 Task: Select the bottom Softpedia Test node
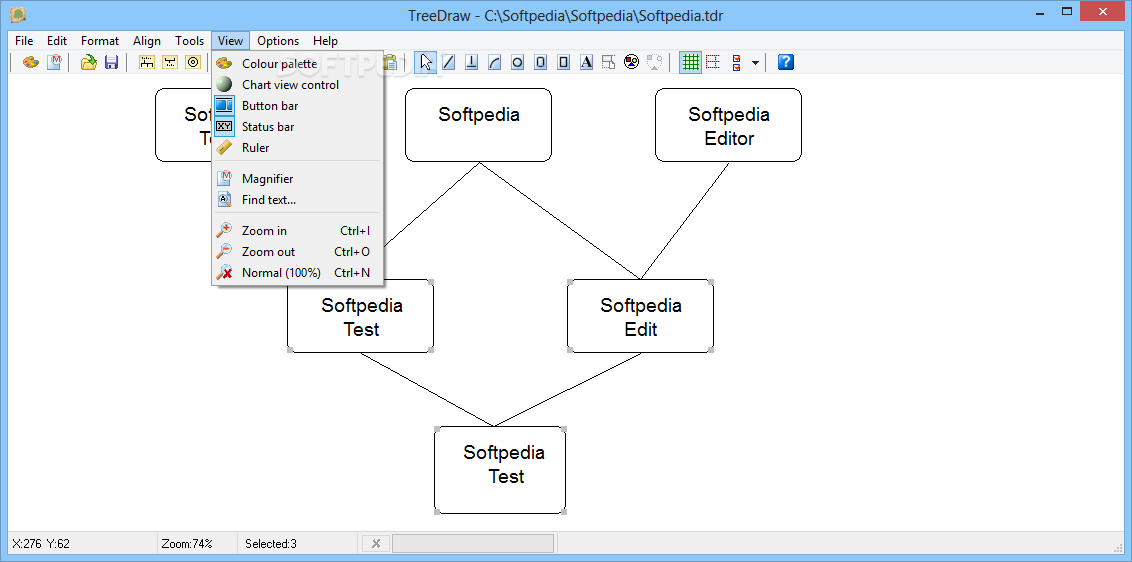click(500, 470)
